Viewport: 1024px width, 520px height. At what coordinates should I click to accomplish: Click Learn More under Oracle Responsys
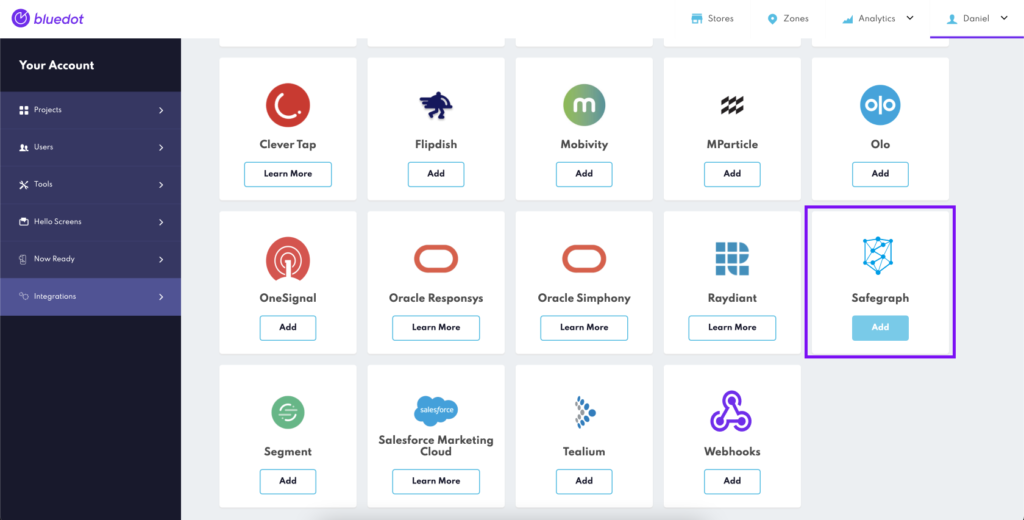(x=436, y=327)
